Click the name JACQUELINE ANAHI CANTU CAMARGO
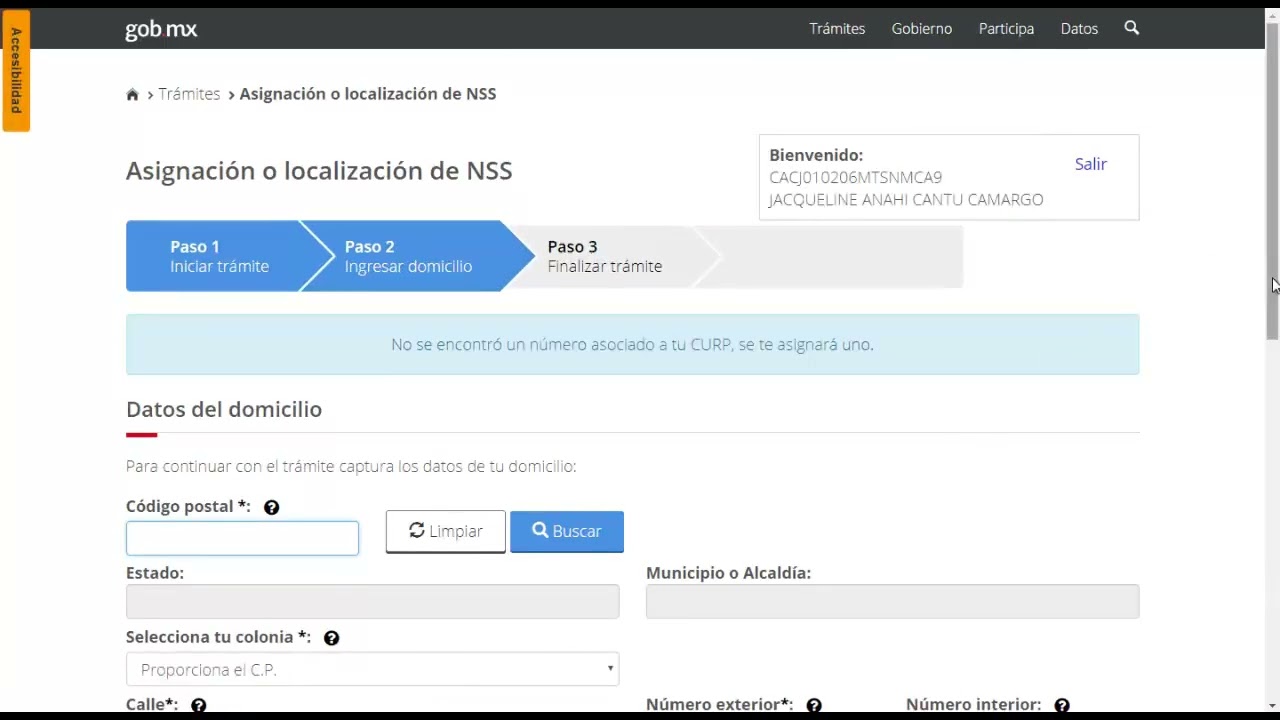 [906, 199]
